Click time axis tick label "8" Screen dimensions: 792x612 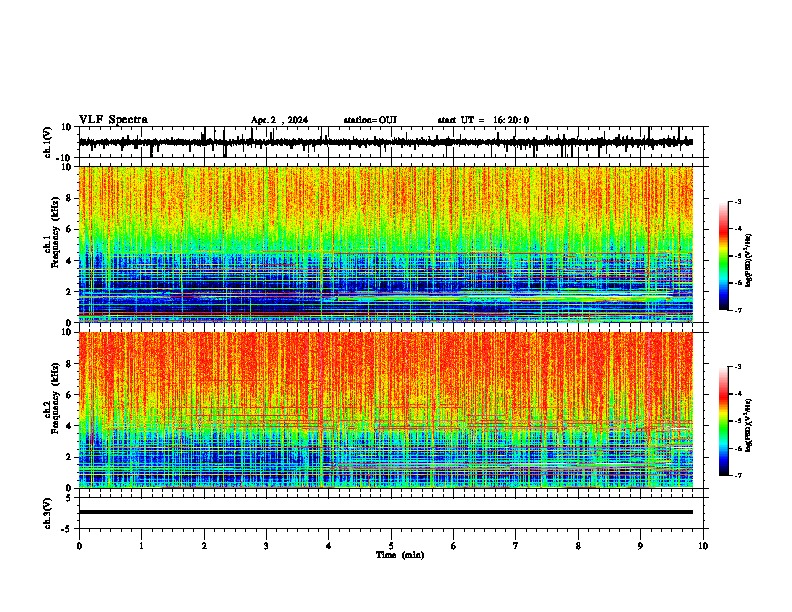[x=578, y=546]
